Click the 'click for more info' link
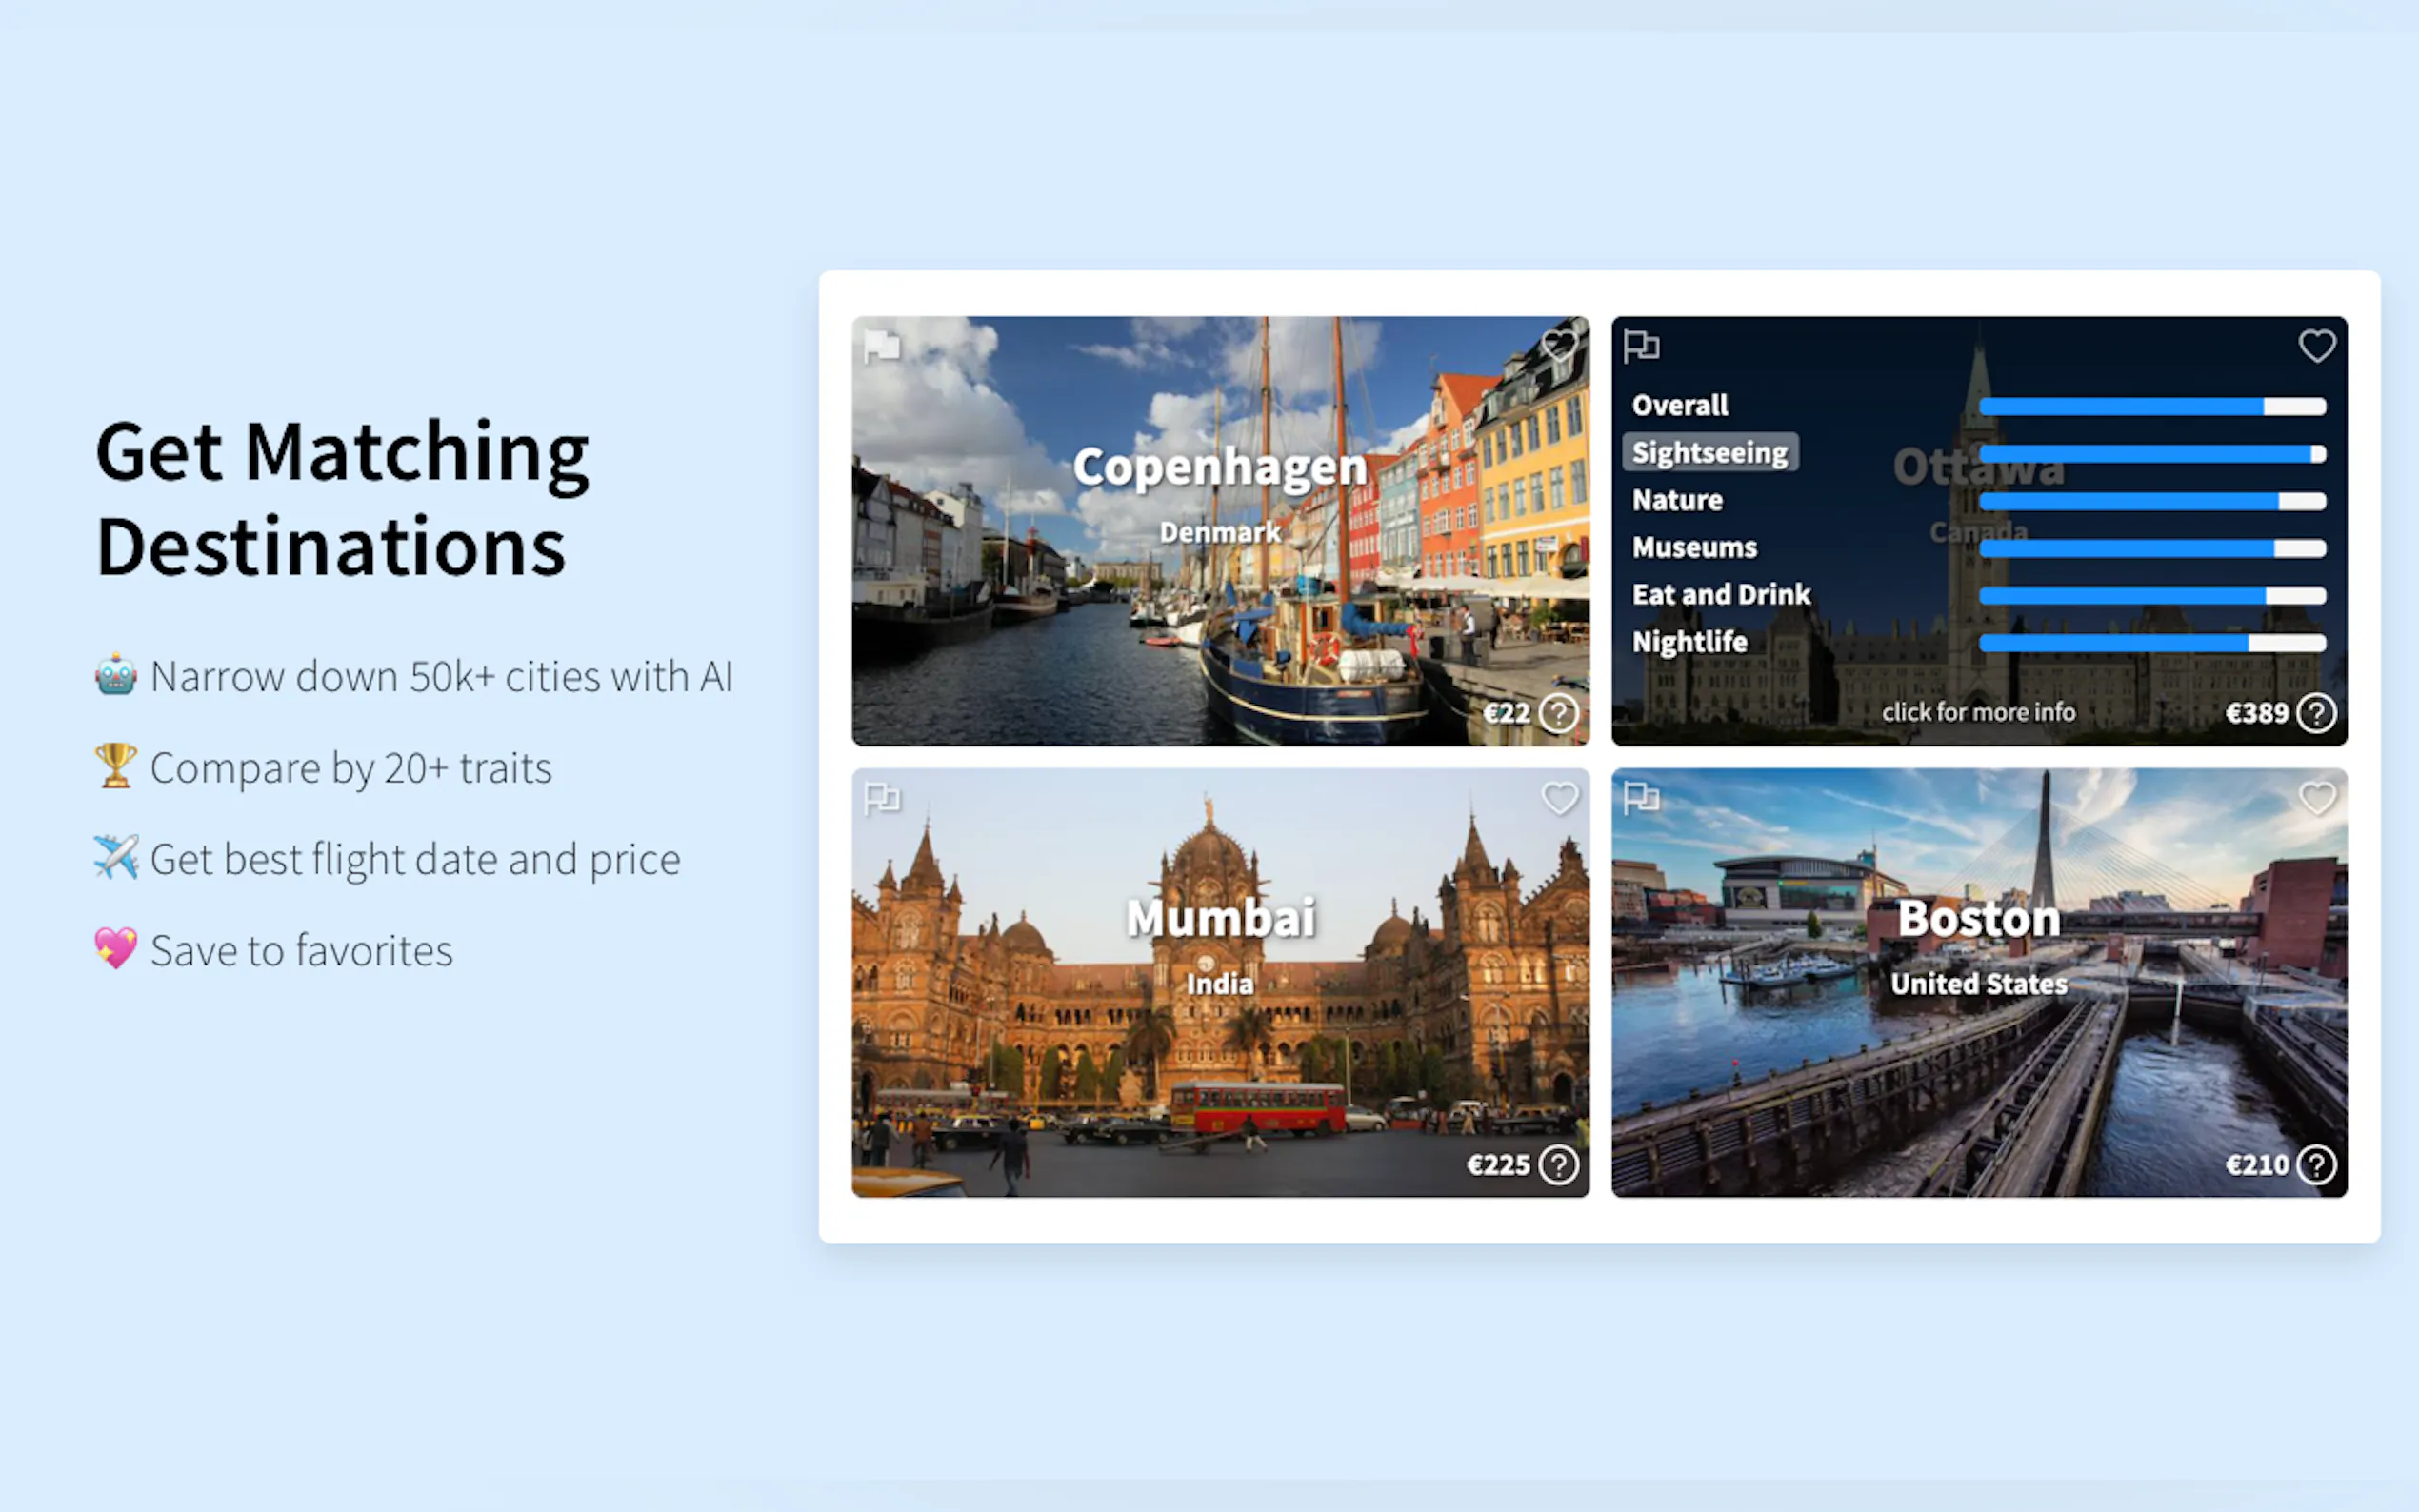The height and width of the screenshot is (1512, 2419). (1978, 712)
